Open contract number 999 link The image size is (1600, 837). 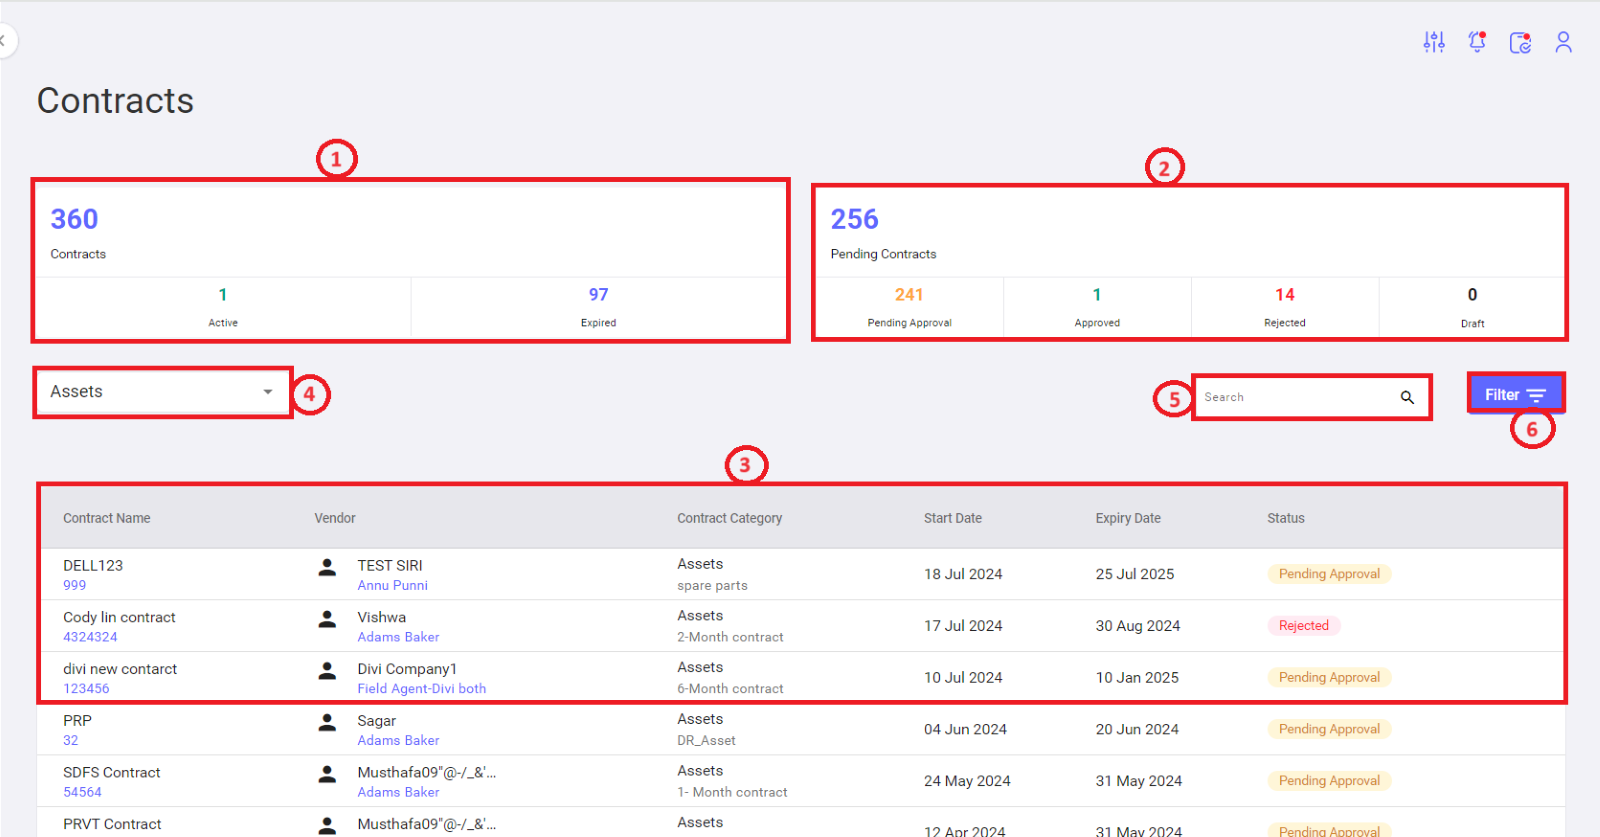[x=75, y=586]
